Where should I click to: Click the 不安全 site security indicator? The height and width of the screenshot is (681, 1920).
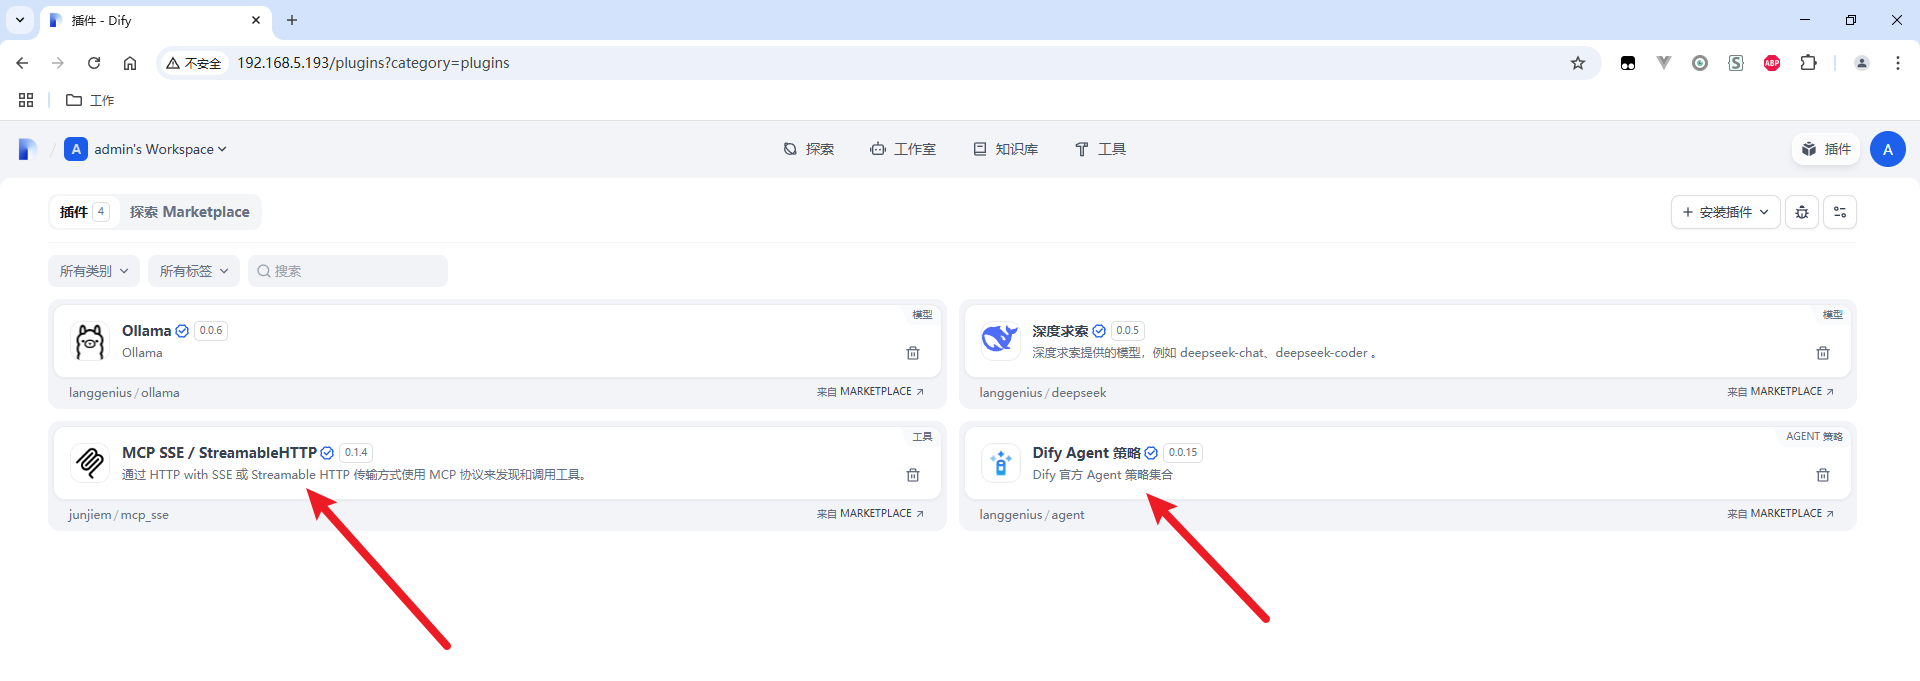(194, 63)
